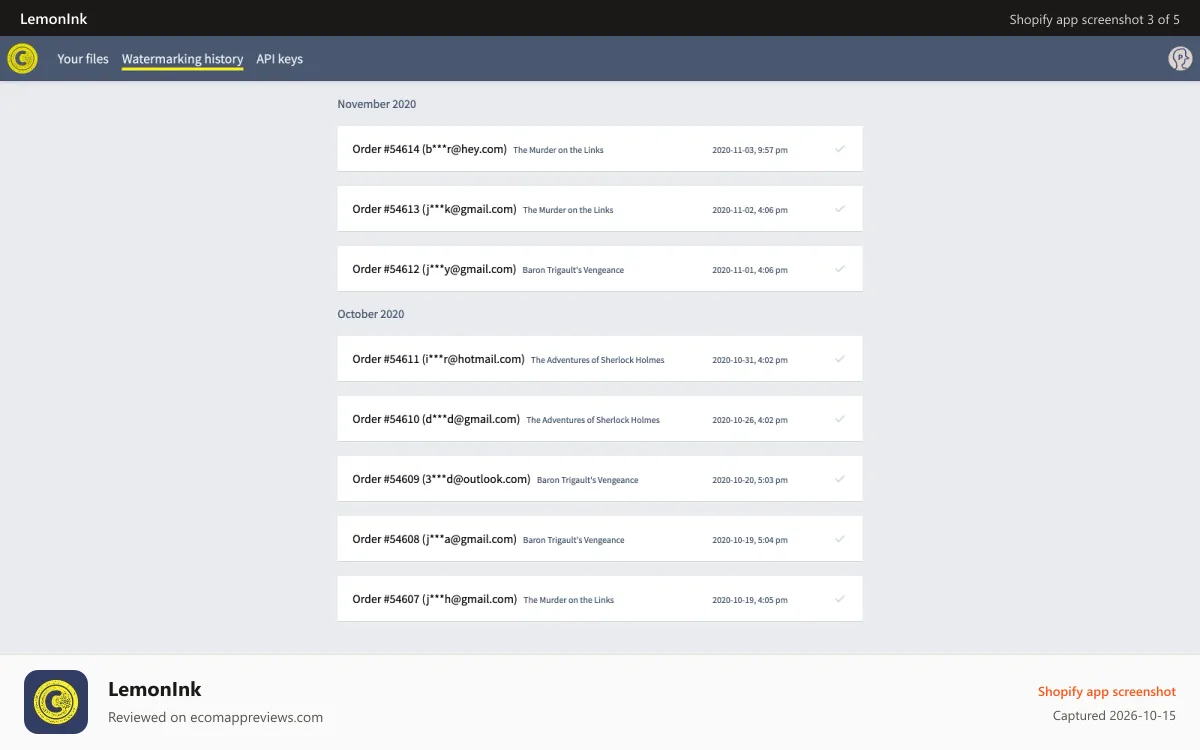Viewport: 1200px width, 750px height.
Task: Click the LemonInk lemon logo in navbar
Action: coord(22,59)
